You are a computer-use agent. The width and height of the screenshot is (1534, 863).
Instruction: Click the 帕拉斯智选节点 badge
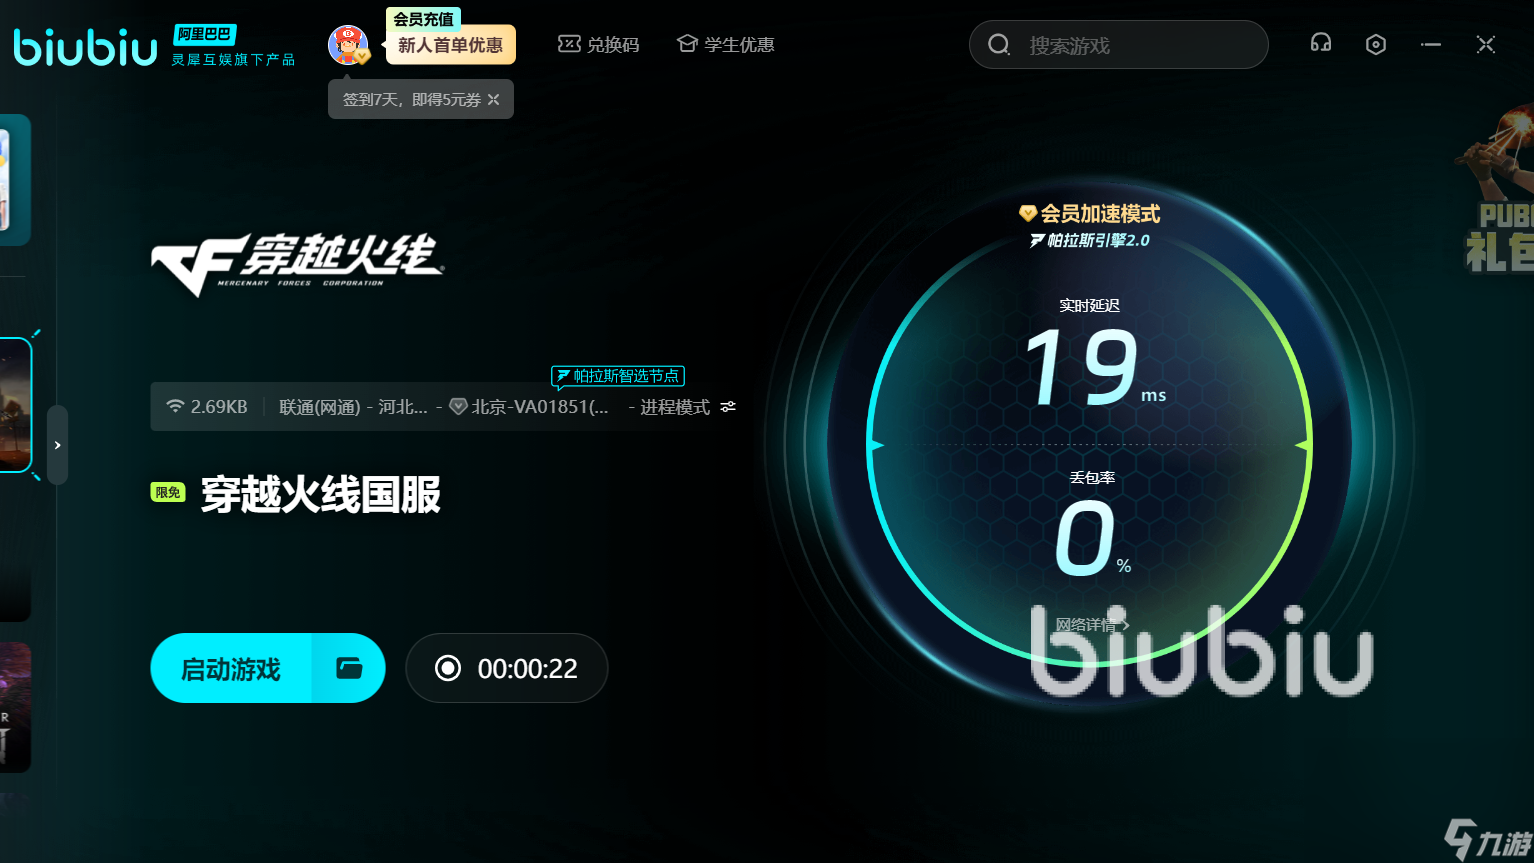(618, 376)
